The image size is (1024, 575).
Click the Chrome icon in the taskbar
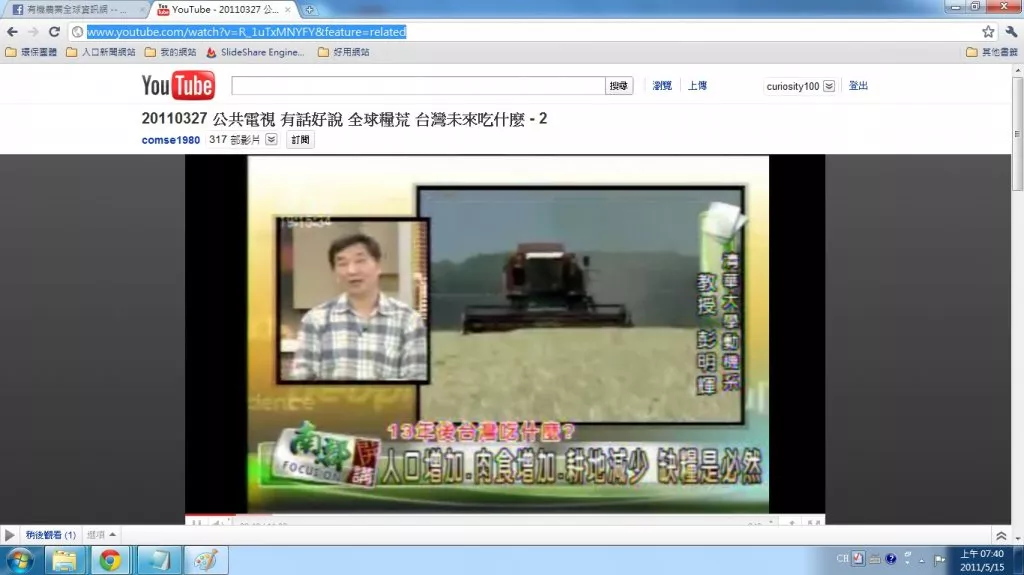coord(110,561)
